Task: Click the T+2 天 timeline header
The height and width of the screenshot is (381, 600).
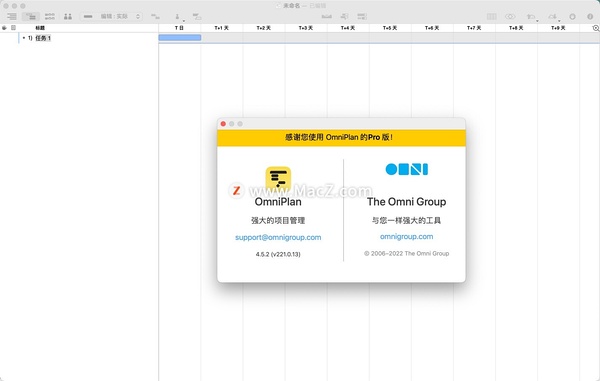Action: 264,28
